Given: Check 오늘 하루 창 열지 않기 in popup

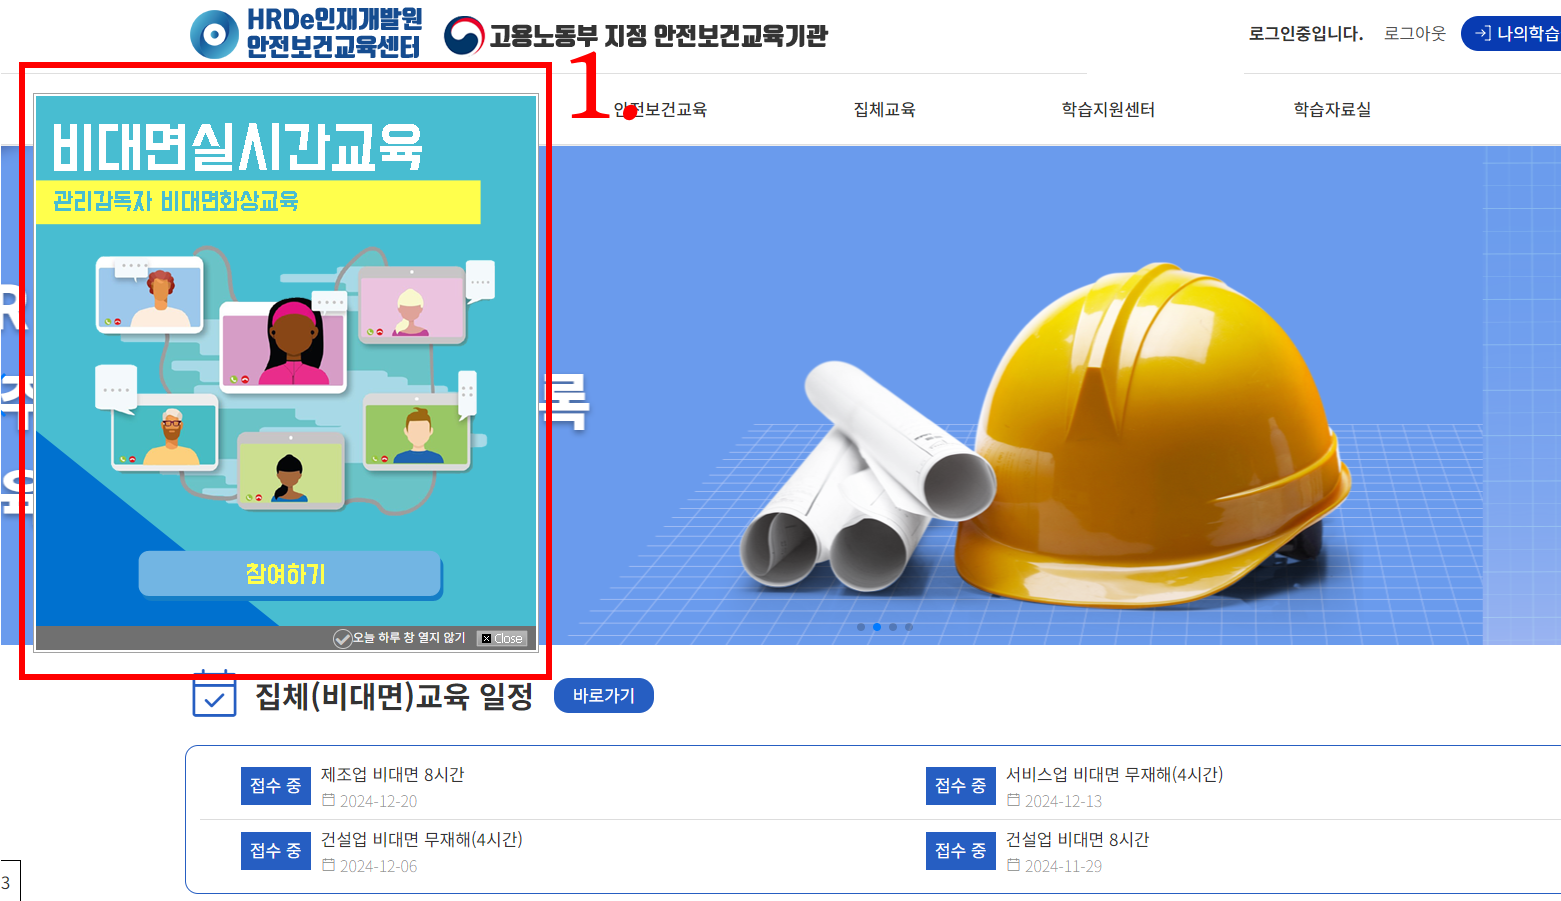Looking at the screenshot, I should (x=343, y=638).
